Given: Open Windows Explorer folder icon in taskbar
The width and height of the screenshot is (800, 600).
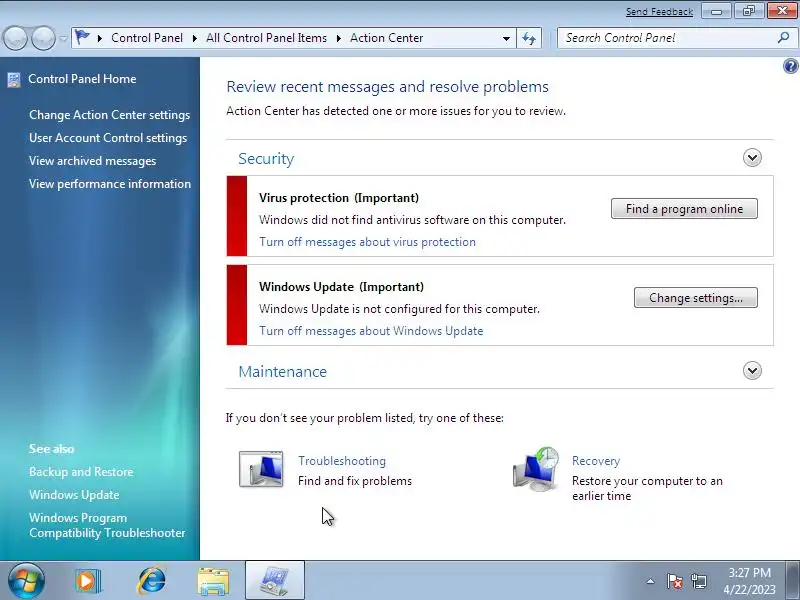Looking at the screenshot, I should click(x=213, y=581).
